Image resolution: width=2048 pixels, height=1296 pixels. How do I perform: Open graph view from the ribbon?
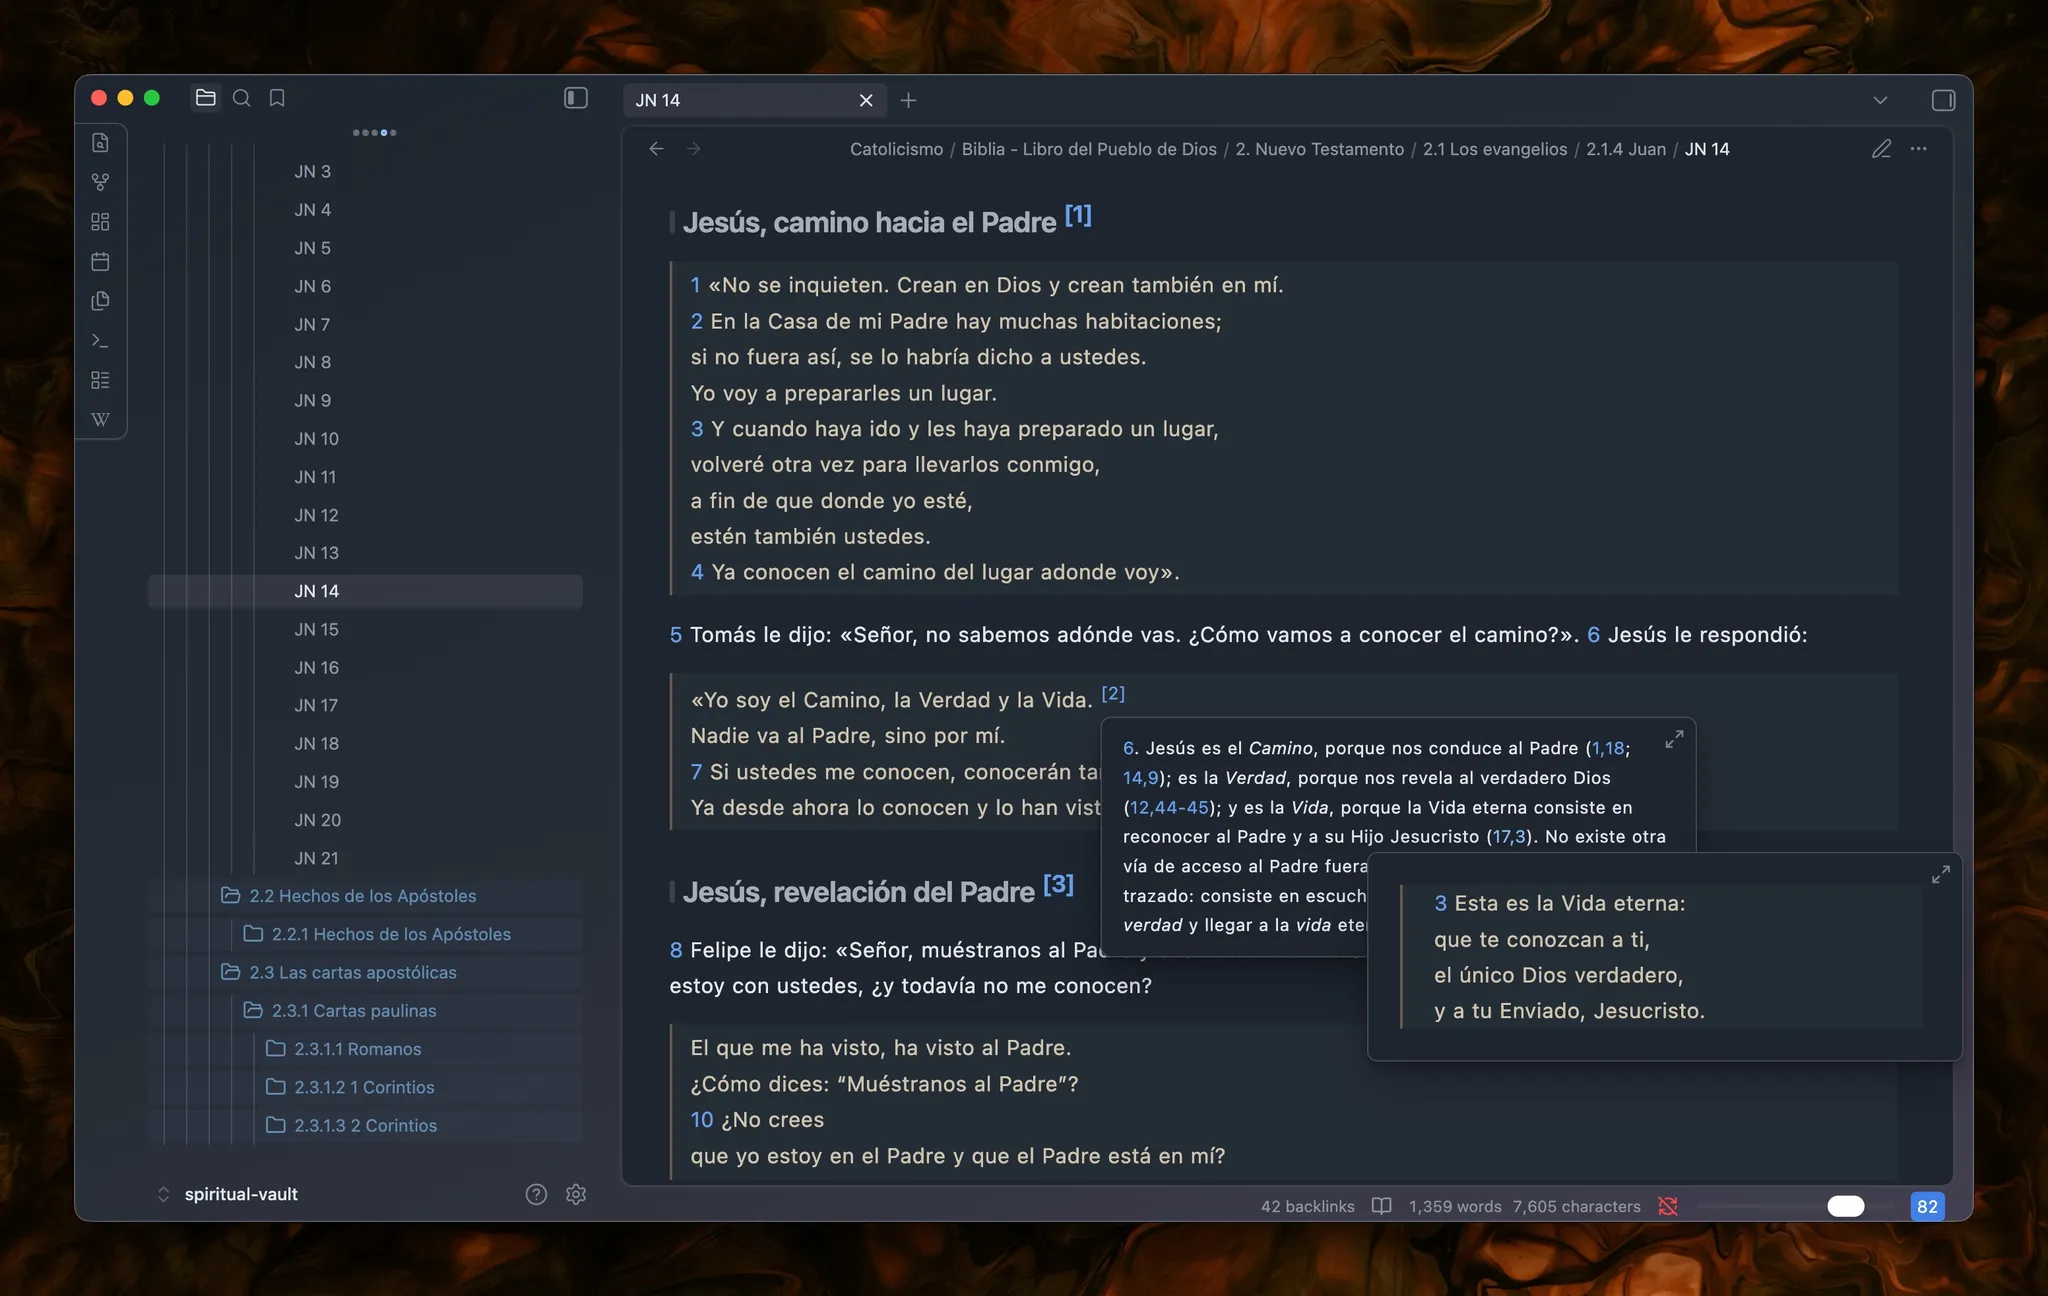(x=100, y=182)
